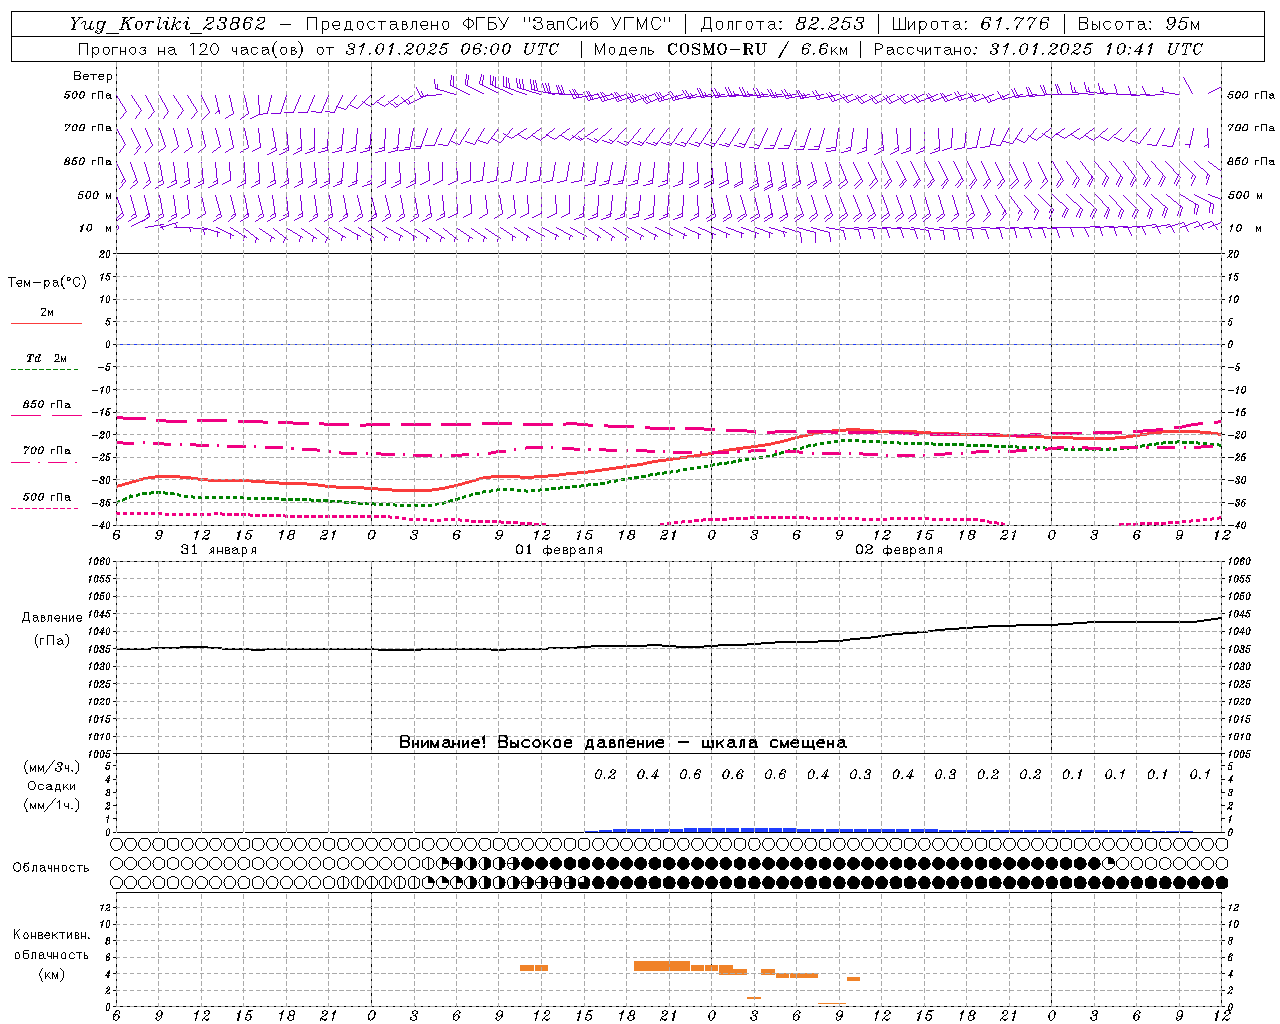Click the model label COSMO-RU / 6.6км
This screenshot has height=1024, width=1280.
pos(757,49)
